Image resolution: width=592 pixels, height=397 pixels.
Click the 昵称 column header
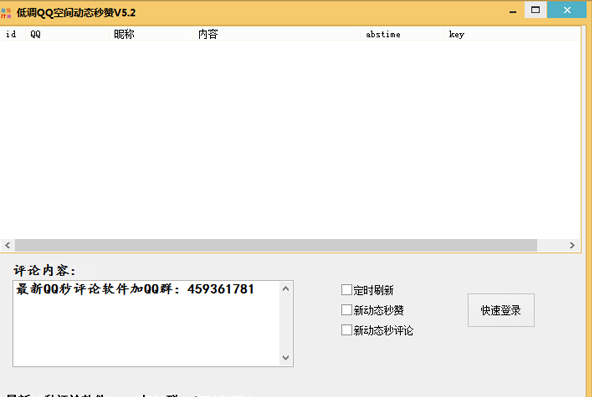coord(151,34)
